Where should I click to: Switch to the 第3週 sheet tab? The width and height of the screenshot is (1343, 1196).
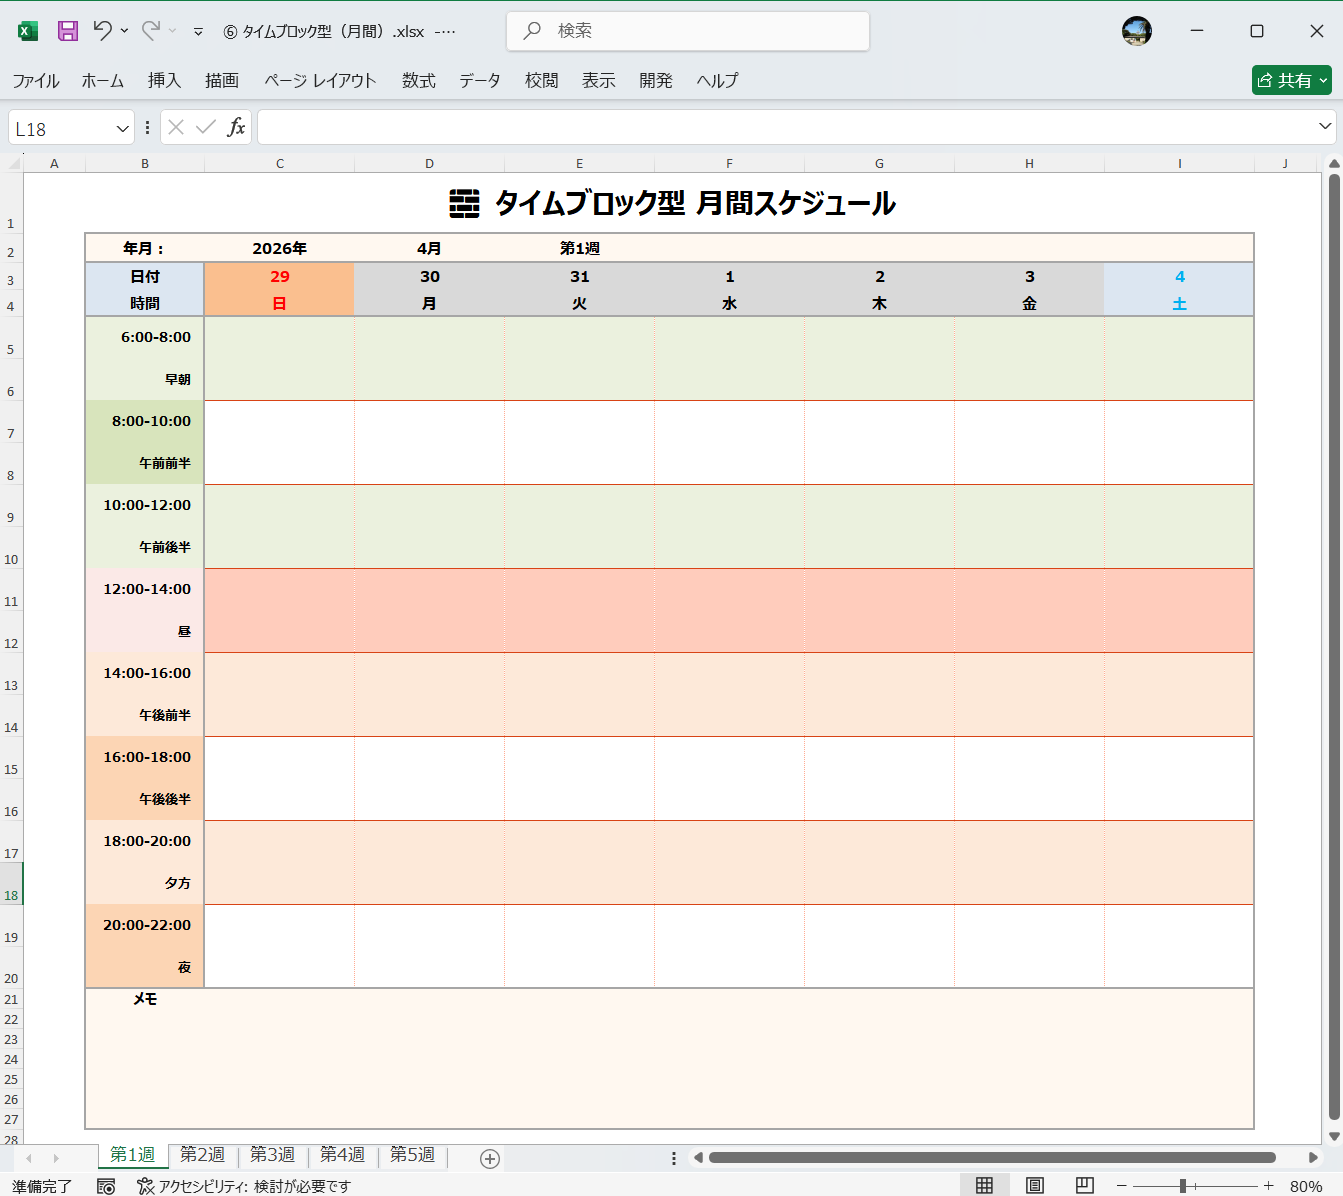coord(272,1154)
